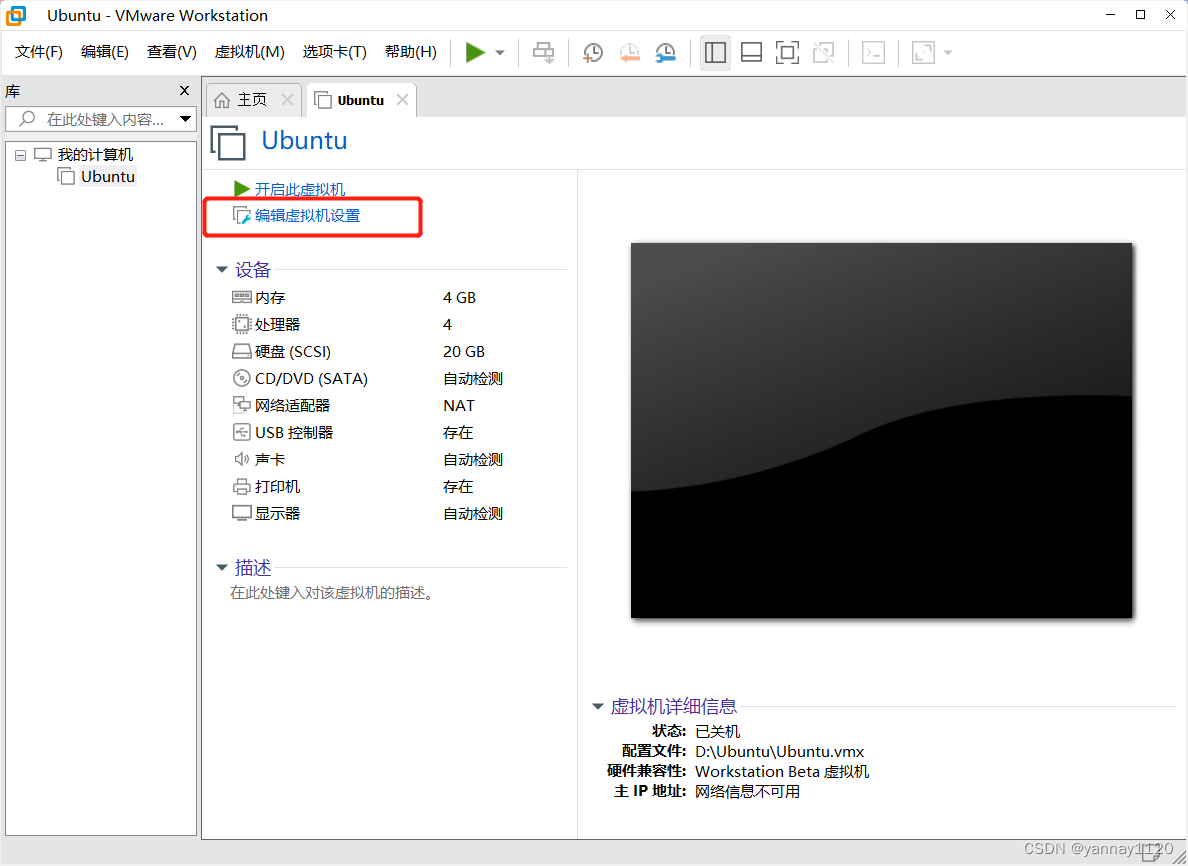Click the large Ubuntu VM title icon
The width and height of the screenshot is (1188, 866).
(x=228, y=142)
